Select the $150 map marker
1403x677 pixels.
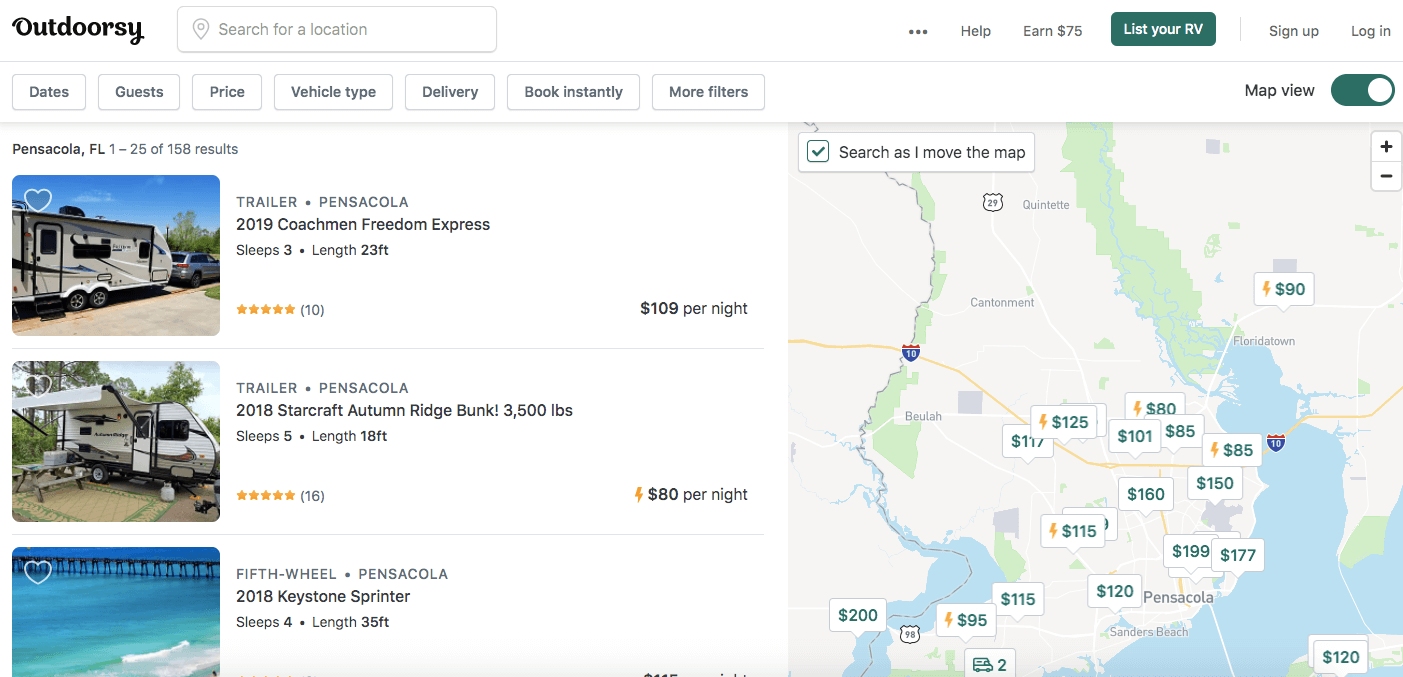(1215, 483)
